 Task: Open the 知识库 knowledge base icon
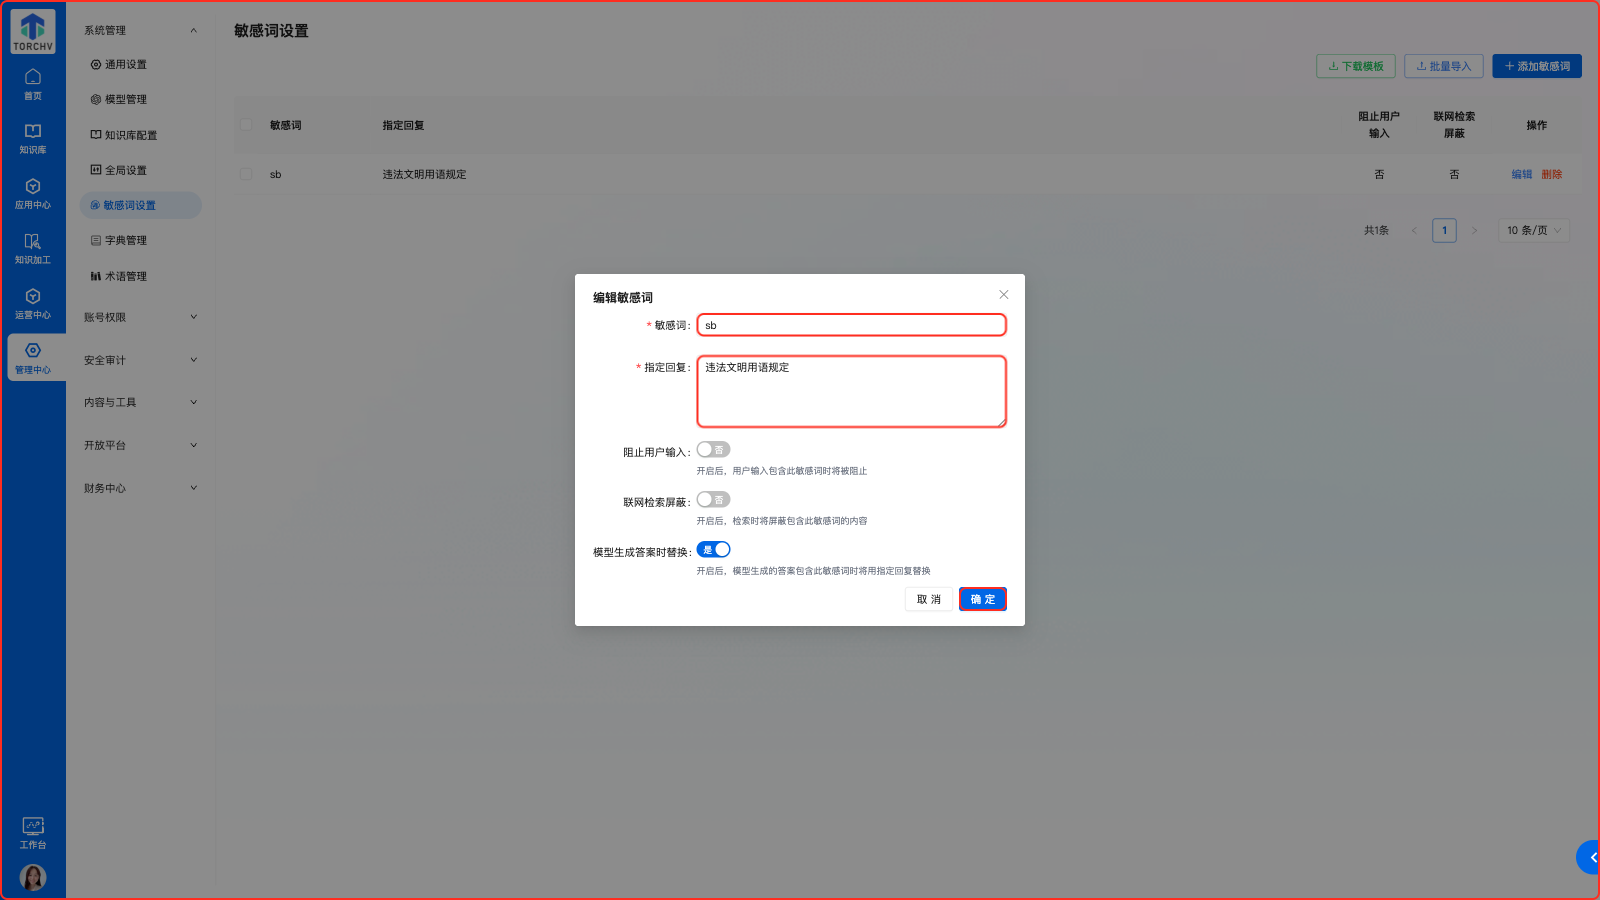[x=33, y=138]
